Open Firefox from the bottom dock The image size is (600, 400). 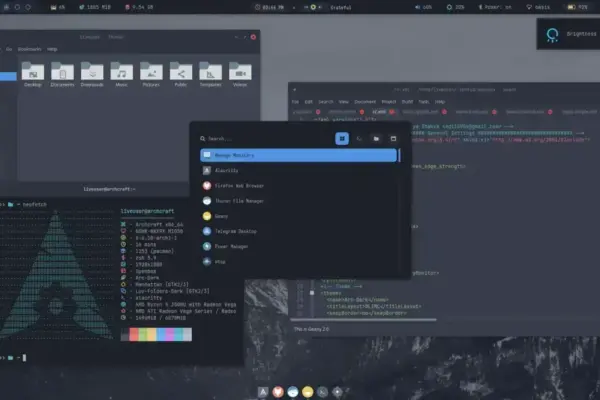278,392
